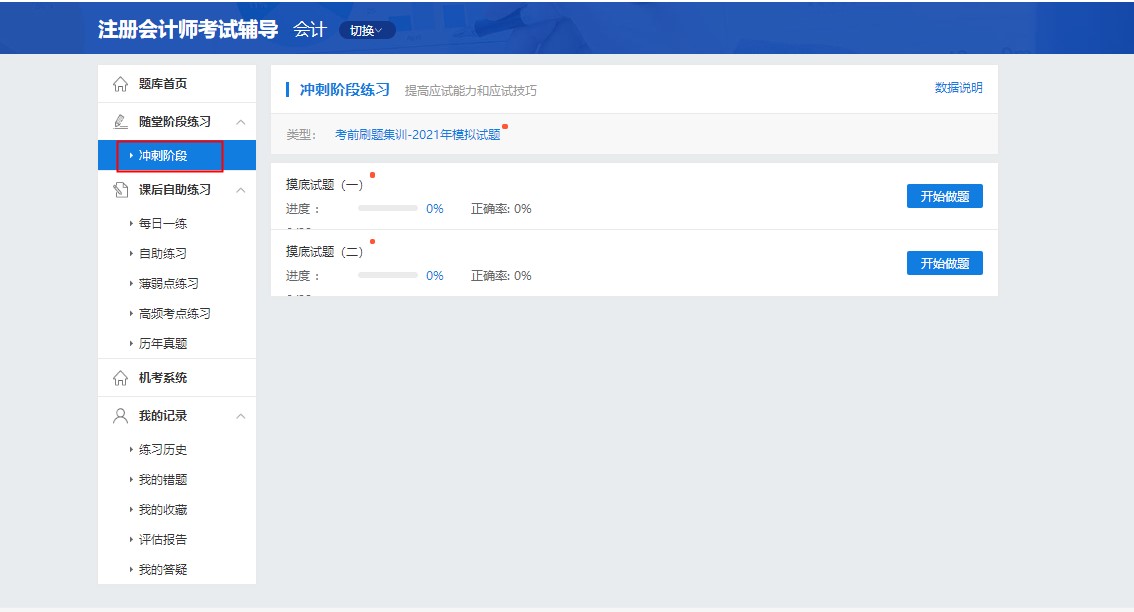The width and height of the screenshot is (1134, 612).
Task: Click the red dot on 摸底试题（二）
Action: tap(373, 241)
